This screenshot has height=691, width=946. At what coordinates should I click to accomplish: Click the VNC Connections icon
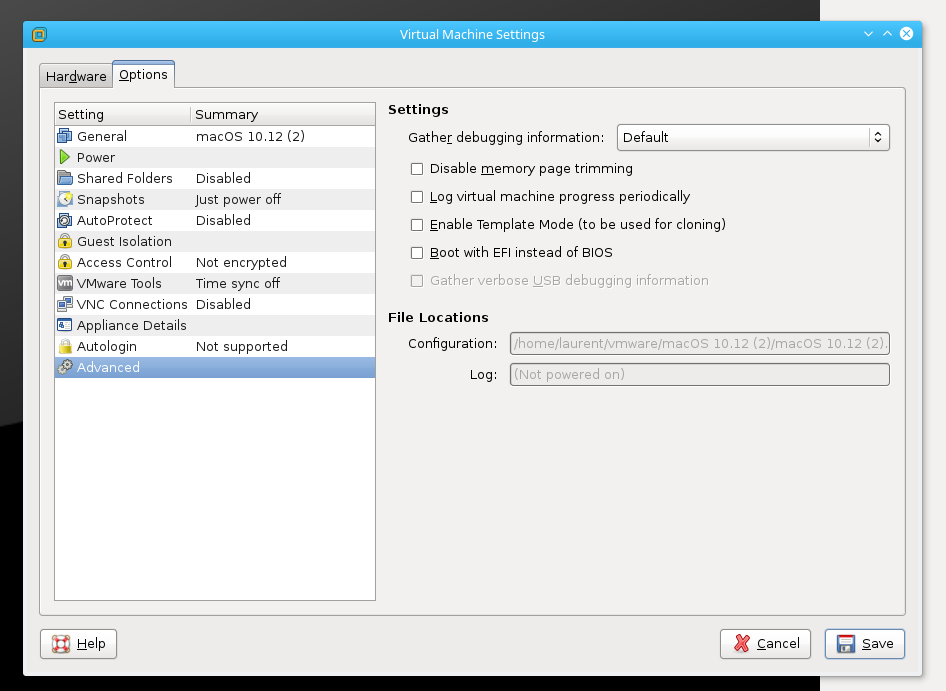tap(65, 304)
